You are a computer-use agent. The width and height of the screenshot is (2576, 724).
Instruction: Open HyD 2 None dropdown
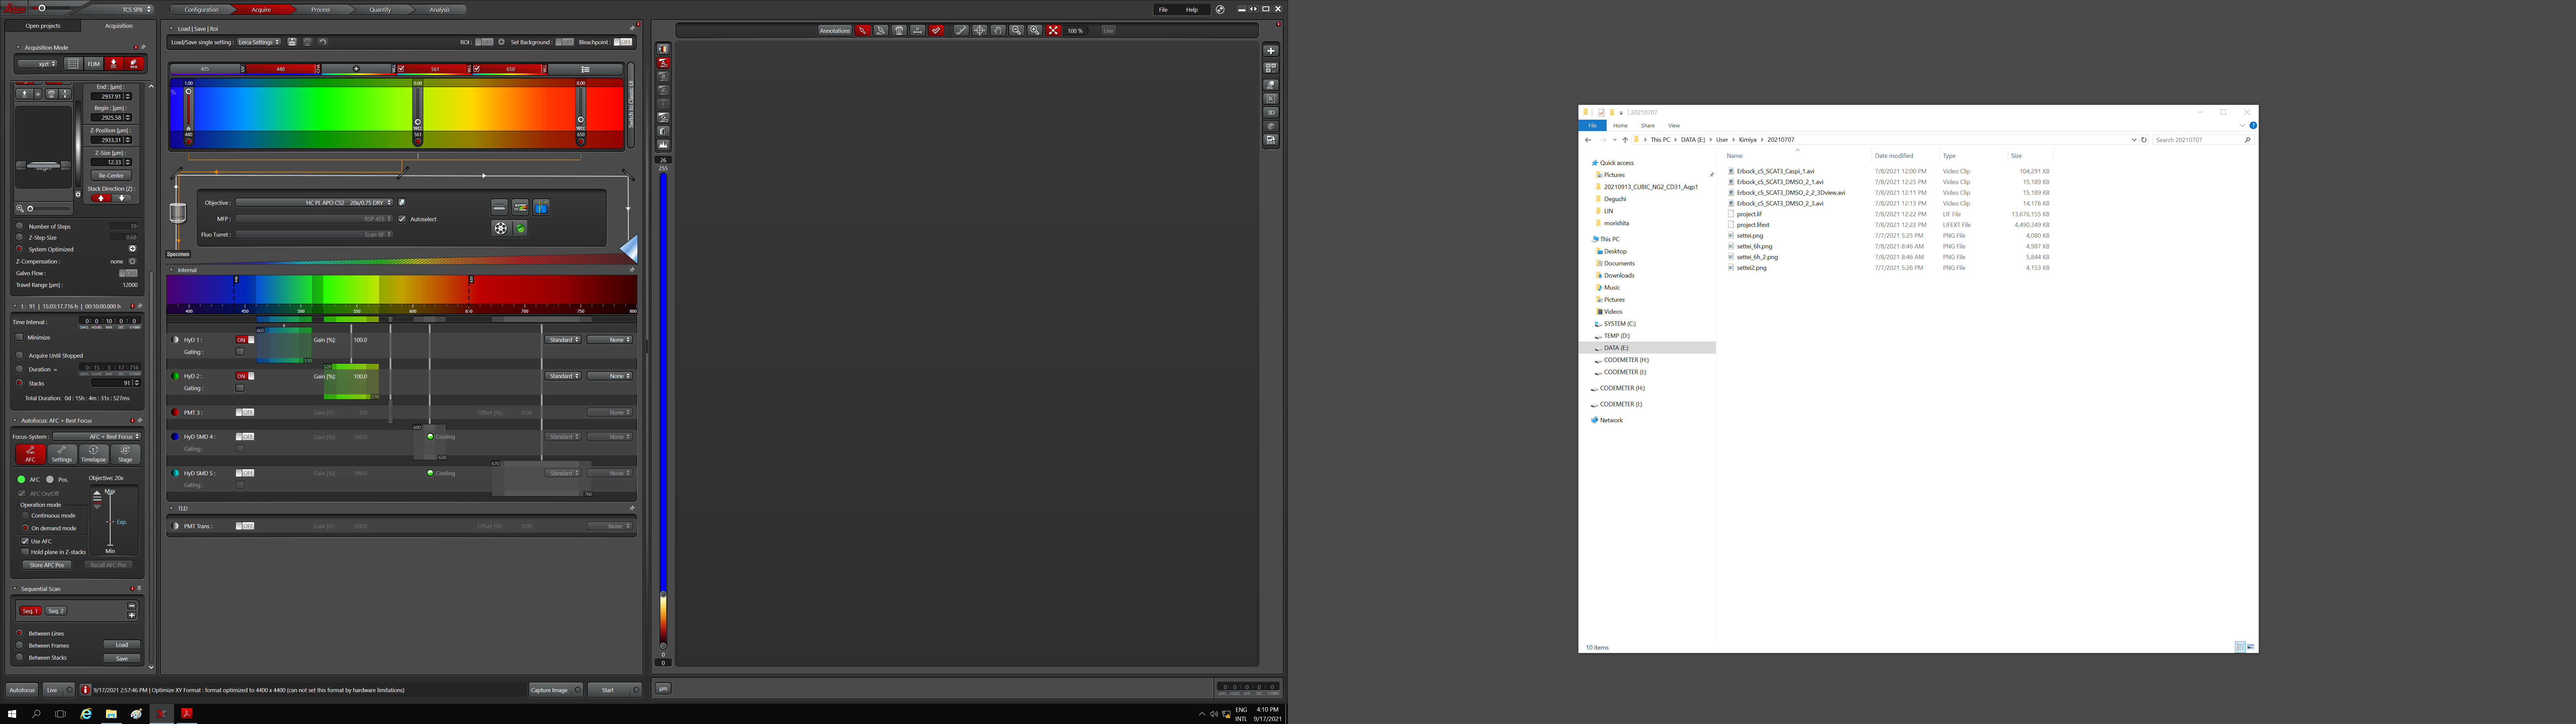pyautogui.click(x=610, y=376)
